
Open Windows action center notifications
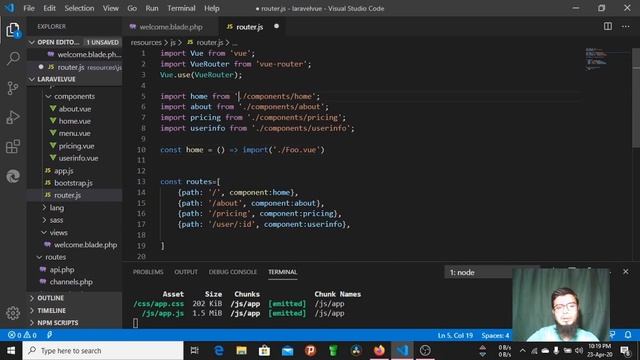point(625,351)
